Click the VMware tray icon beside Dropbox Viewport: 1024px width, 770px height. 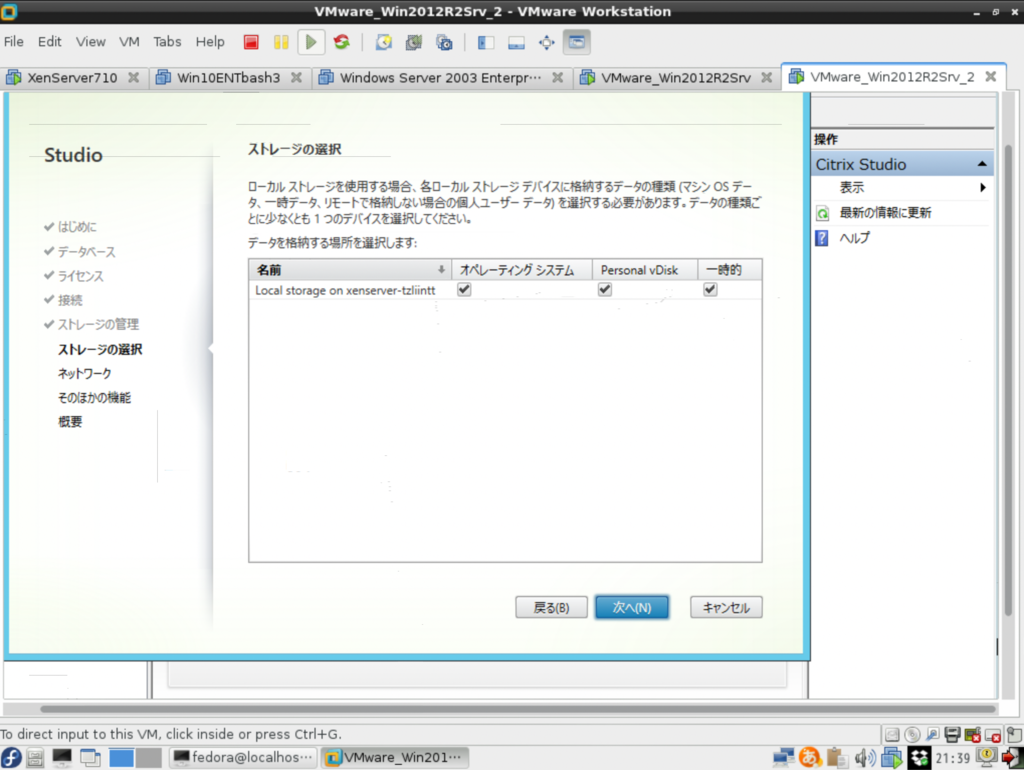(891, 758)
